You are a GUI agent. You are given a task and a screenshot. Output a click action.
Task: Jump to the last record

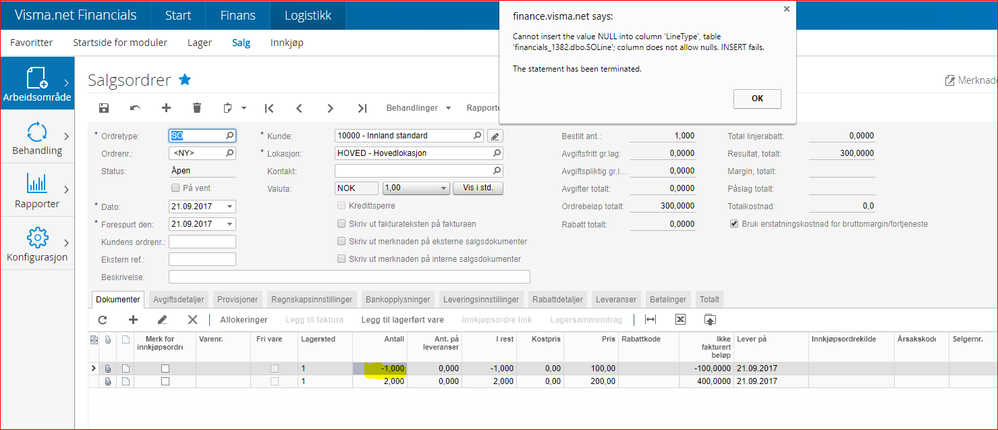point(362,108)
